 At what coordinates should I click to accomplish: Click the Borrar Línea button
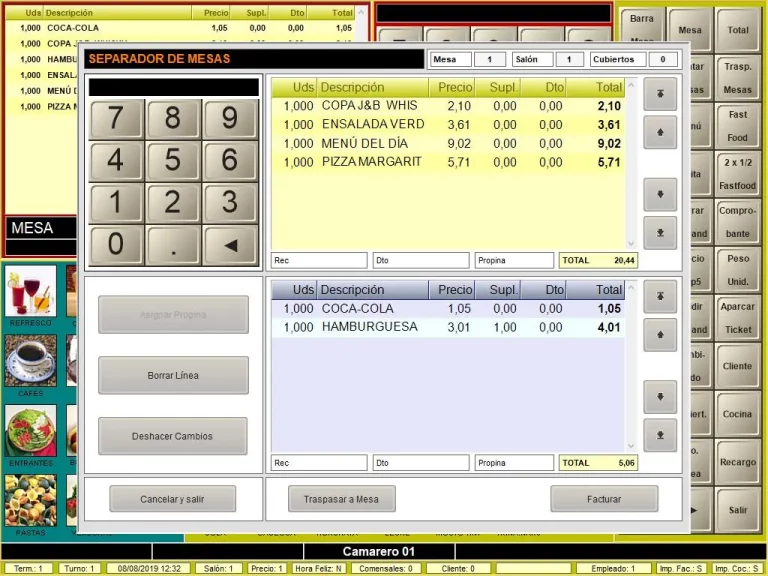click(173, 375)
